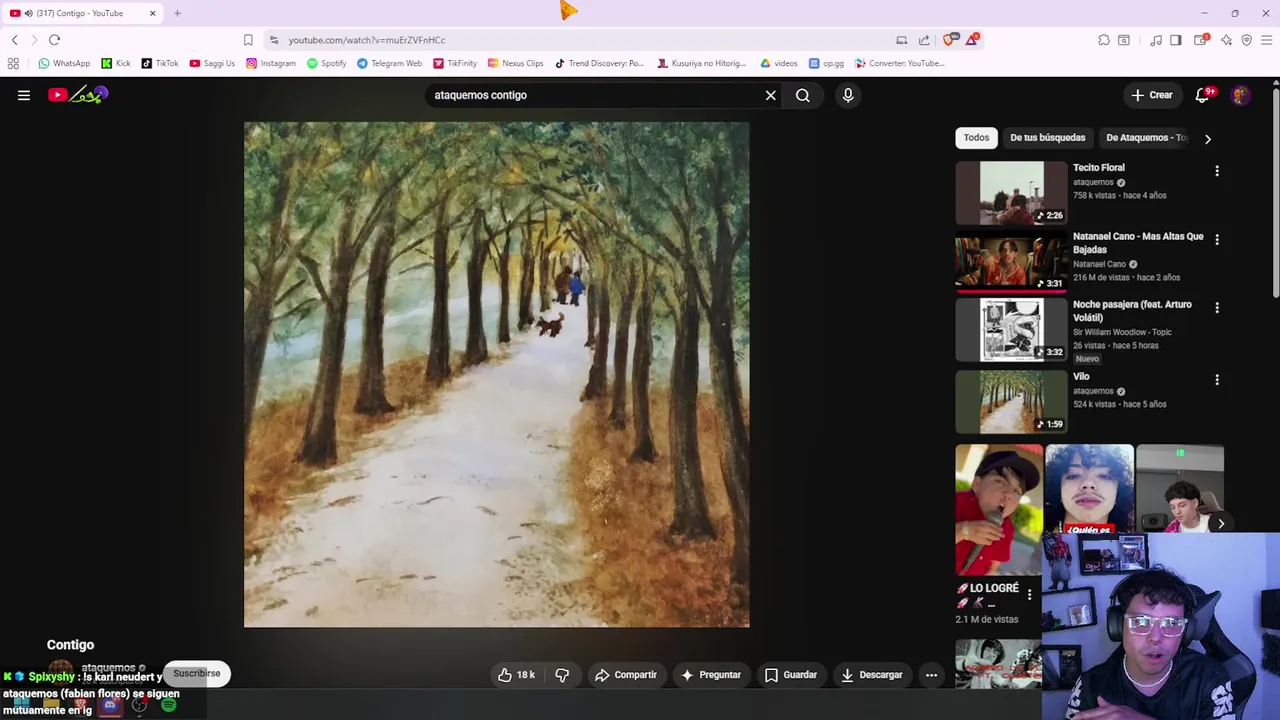This screenshot has height=720, width=1280.
Task: Reload the page
Action: point(54,40)
